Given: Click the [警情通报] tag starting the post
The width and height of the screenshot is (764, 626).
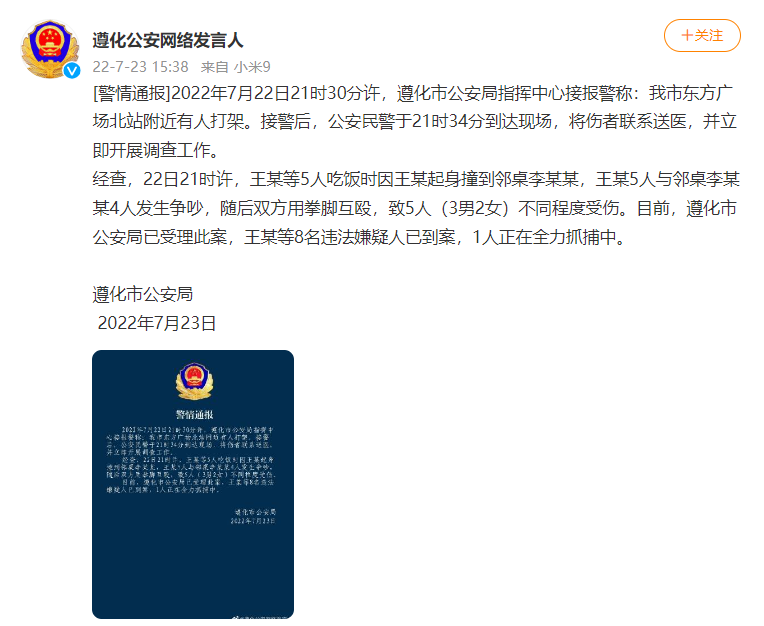Looking at the screenshot, I should [132, 93].
